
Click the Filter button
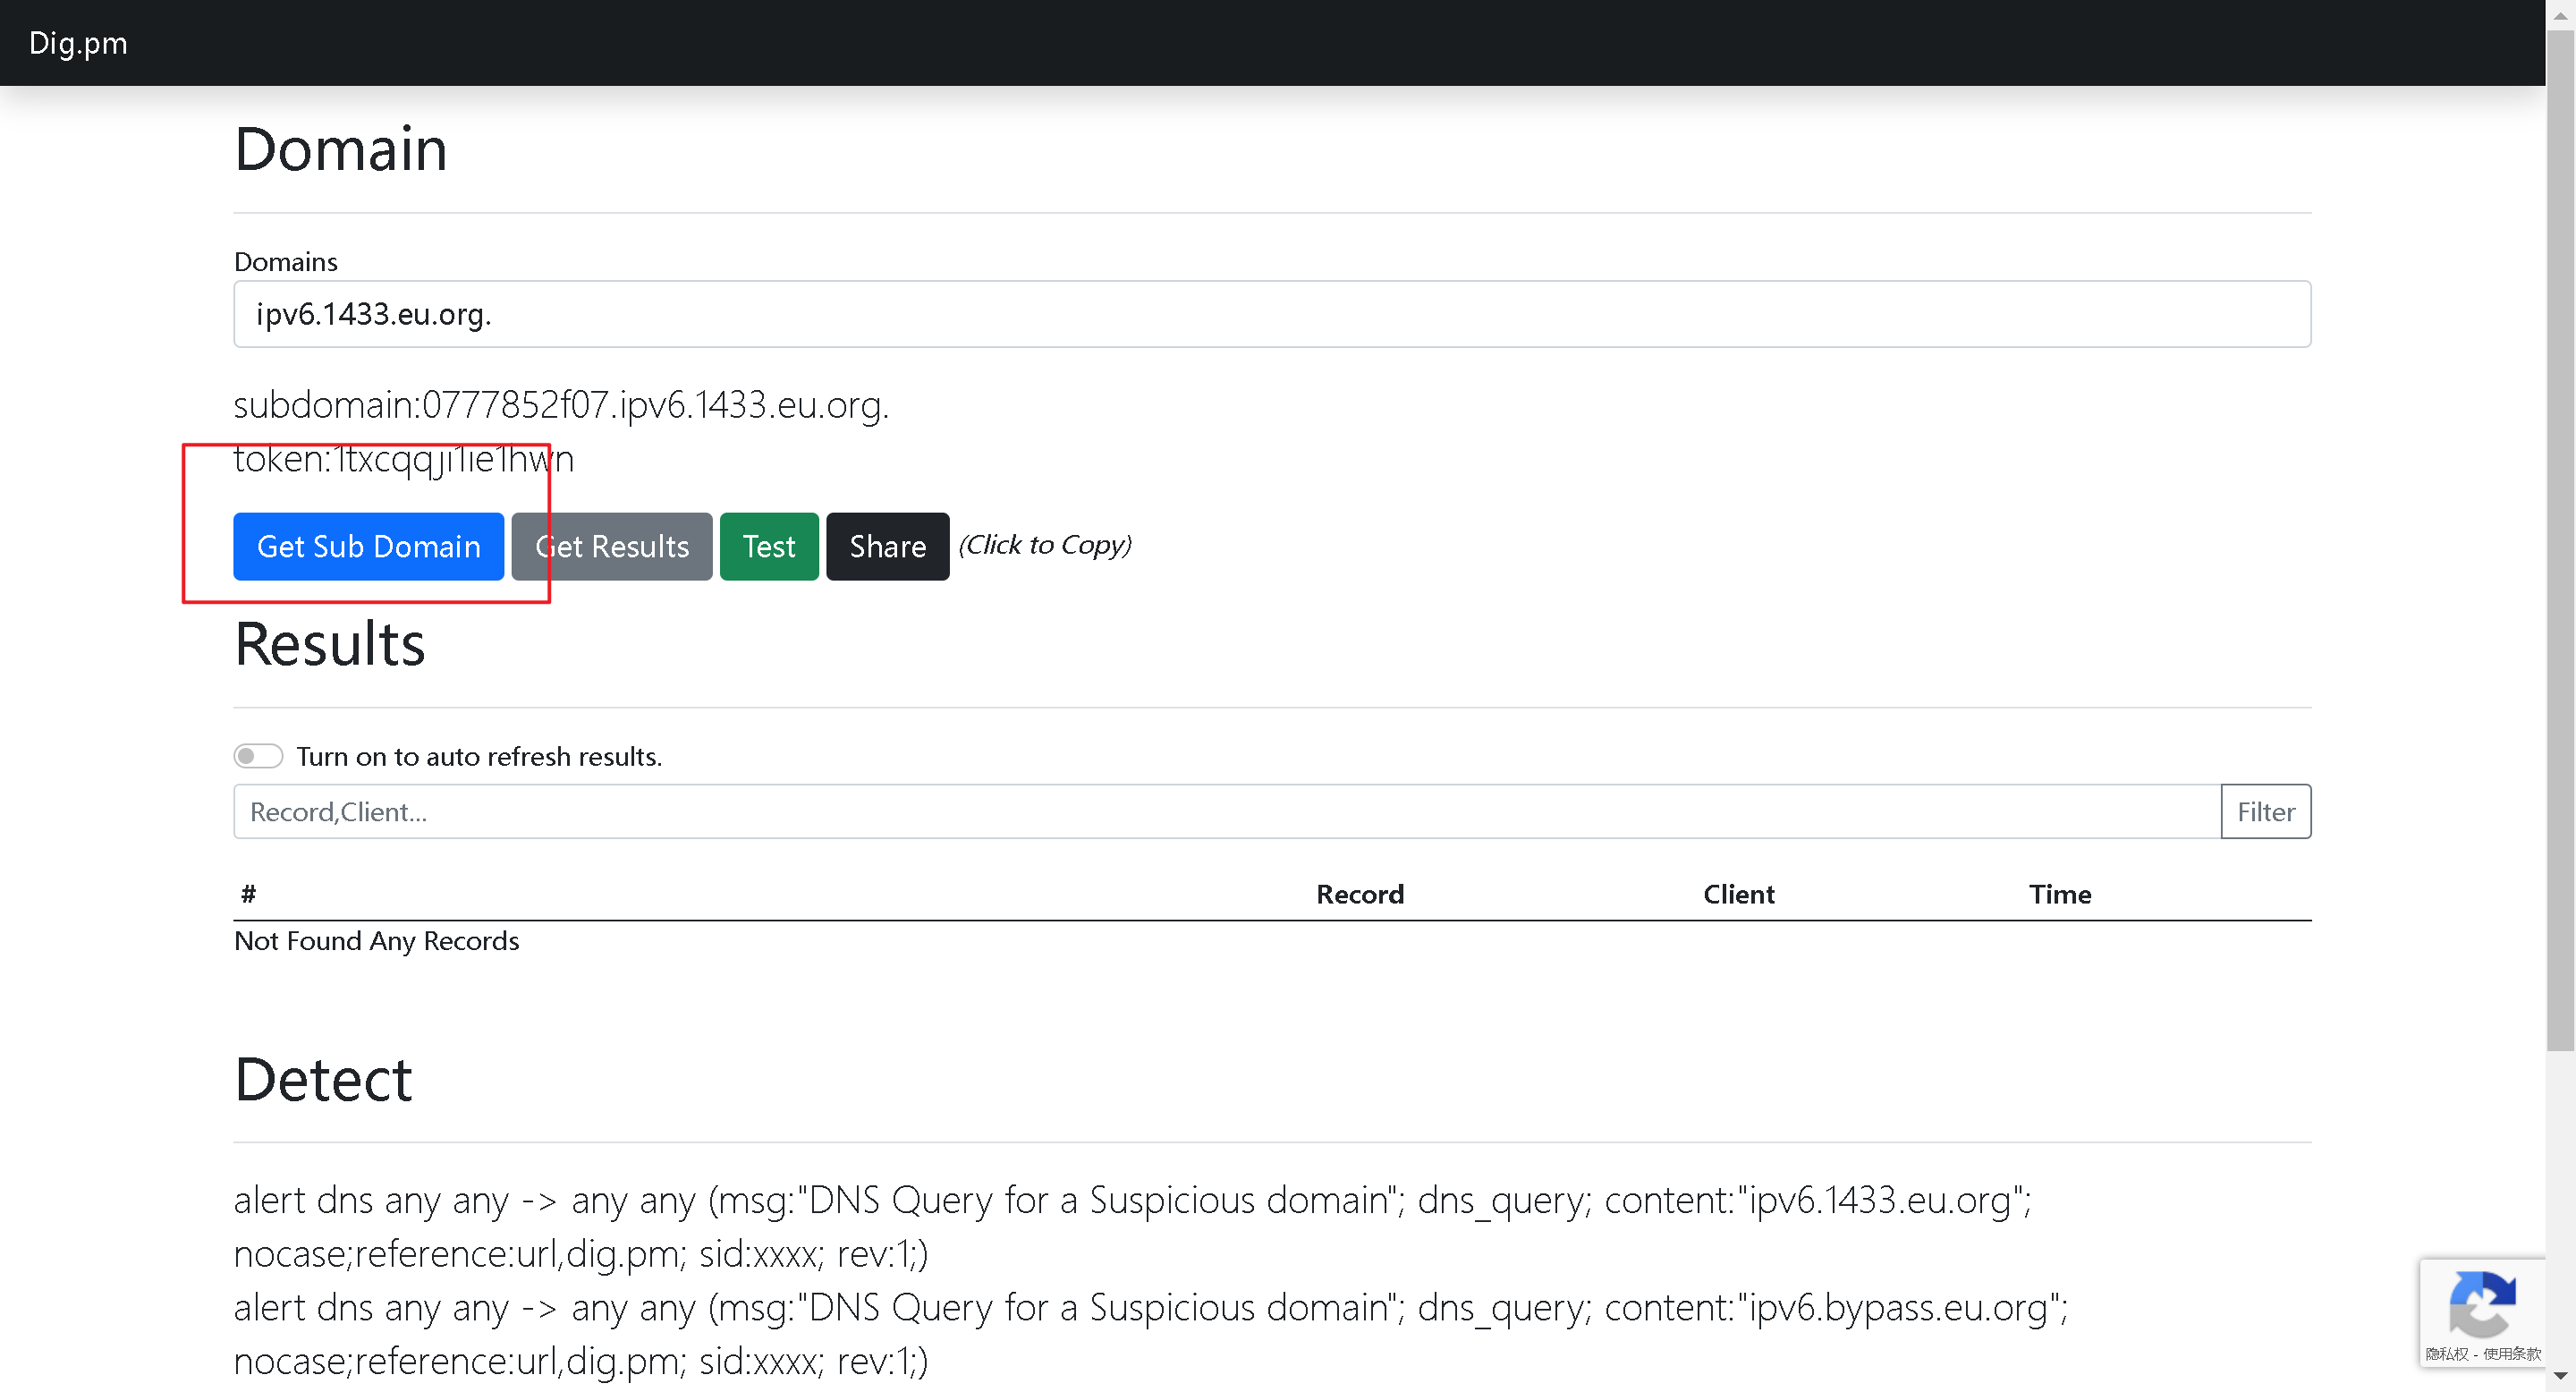point(2265,811)
